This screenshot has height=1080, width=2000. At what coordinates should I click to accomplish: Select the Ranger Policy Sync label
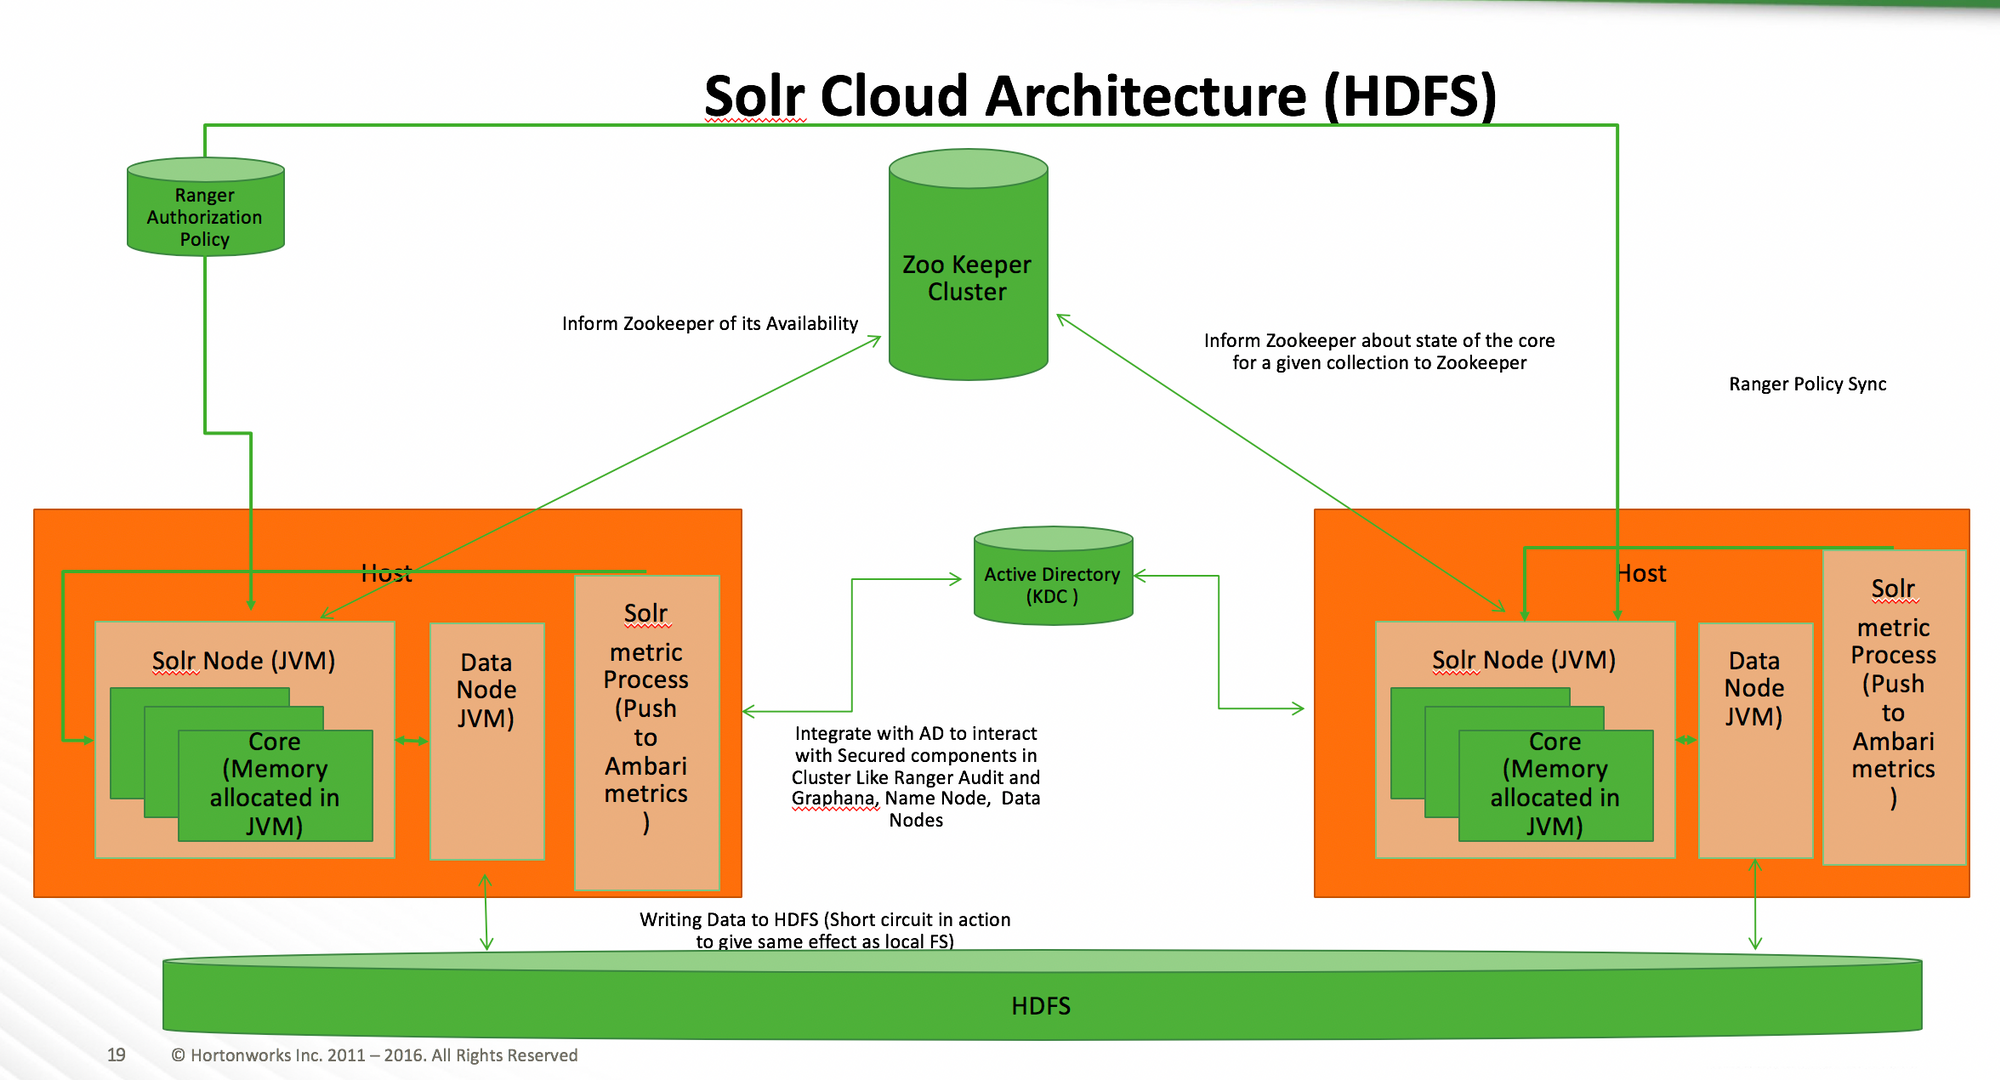coord(1808,384)
